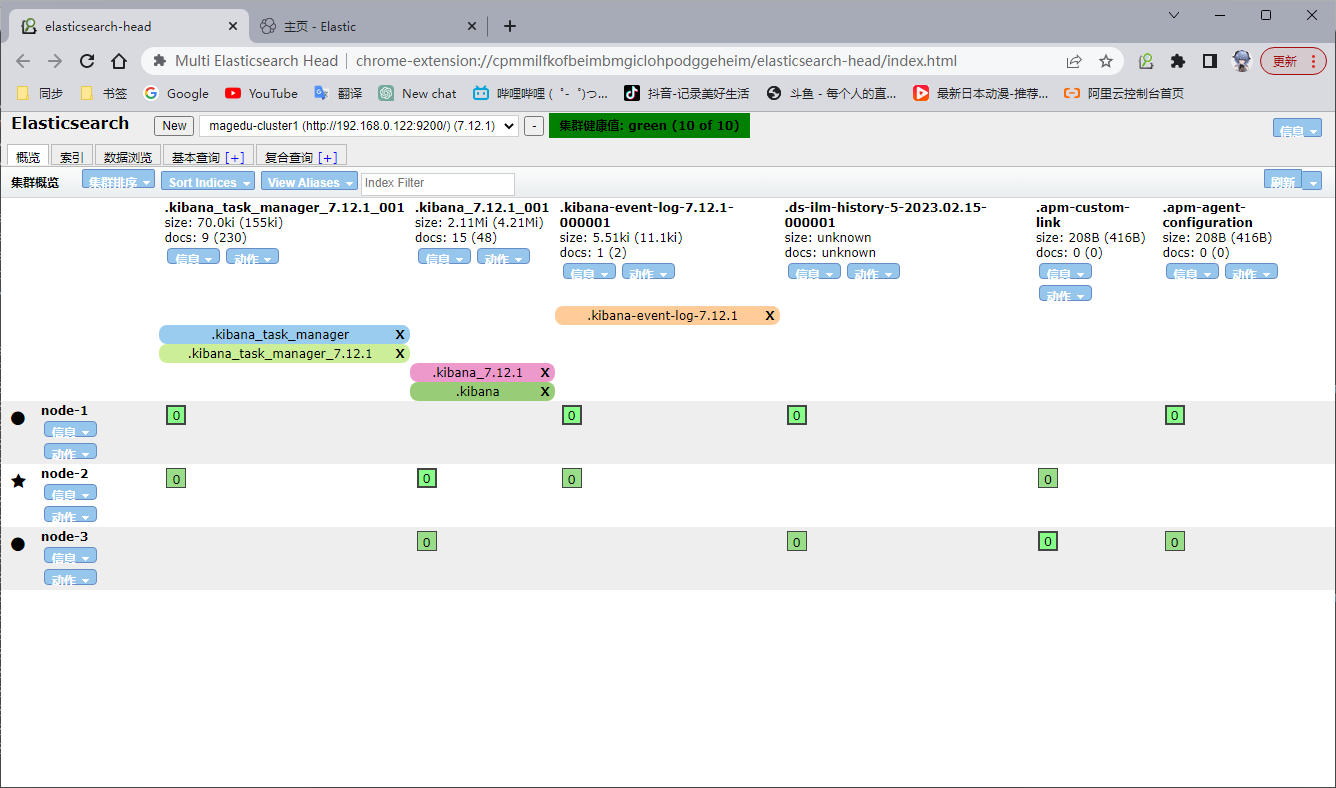Open the Extensions puzzle icon
The image size is (1336, 788).
click(x=1178, y=61)
